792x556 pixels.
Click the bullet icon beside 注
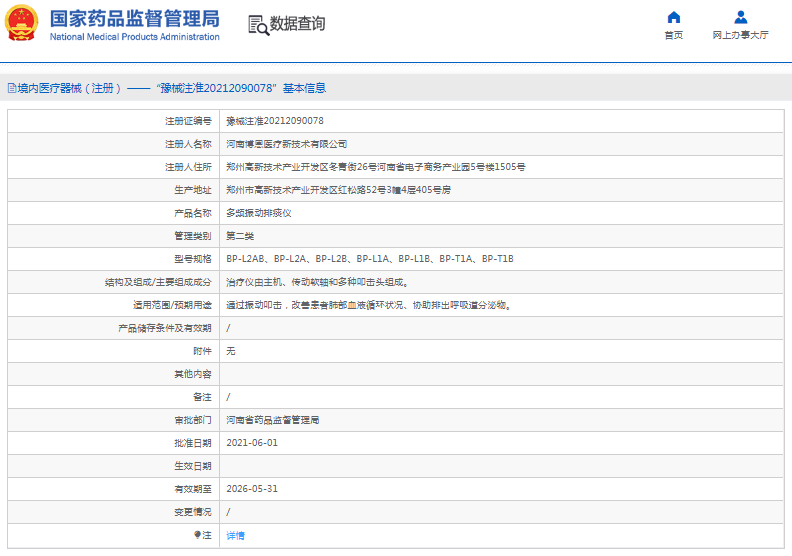coord(198,535)
